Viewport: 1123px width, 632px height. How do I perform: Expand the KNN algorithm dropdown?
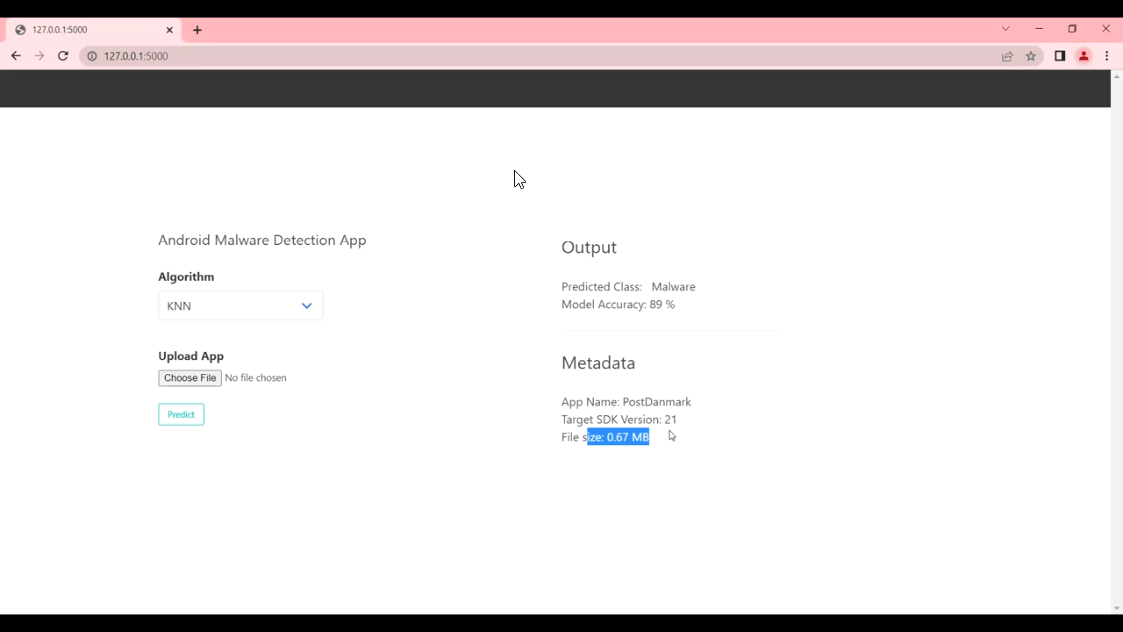coord(241,306)
